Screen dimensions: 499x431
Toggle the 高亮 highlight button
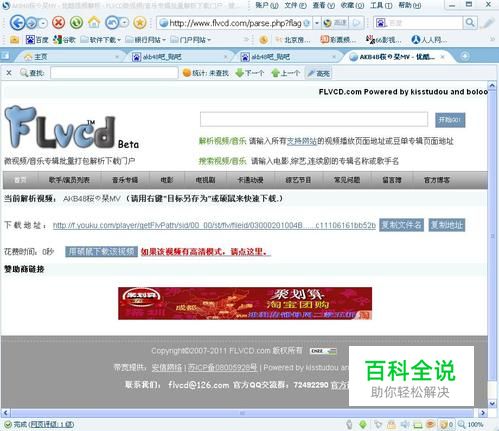pos(318,73)
